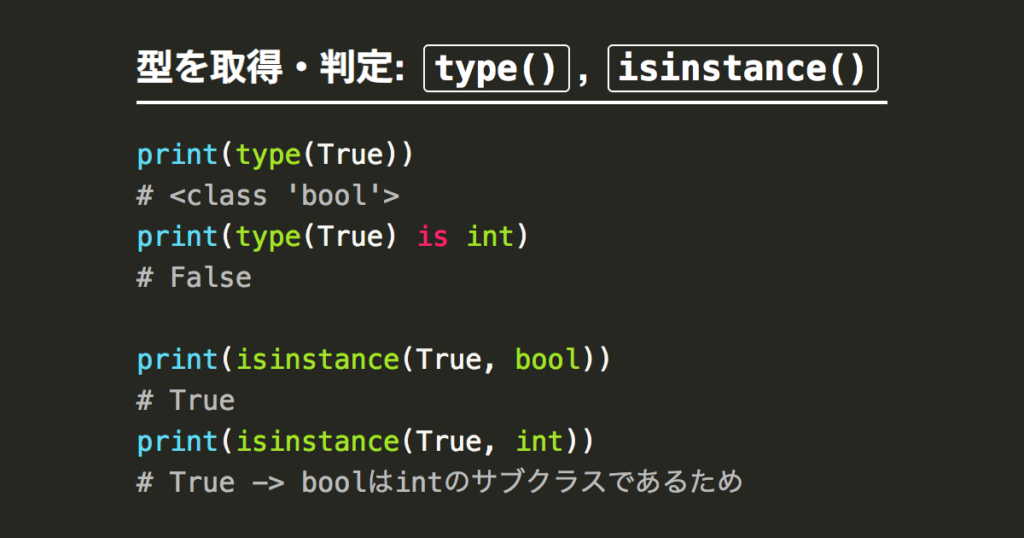This screenshot has height=538, width=1024.
Task: Click the comment explaining boolはintのサブクラス
Action: (440, 483)
